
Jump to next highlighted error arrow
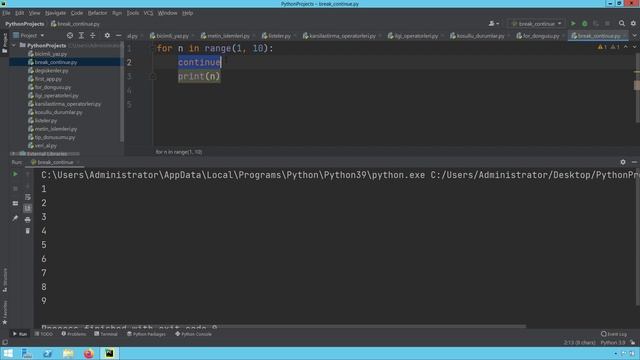coord(634,47)
